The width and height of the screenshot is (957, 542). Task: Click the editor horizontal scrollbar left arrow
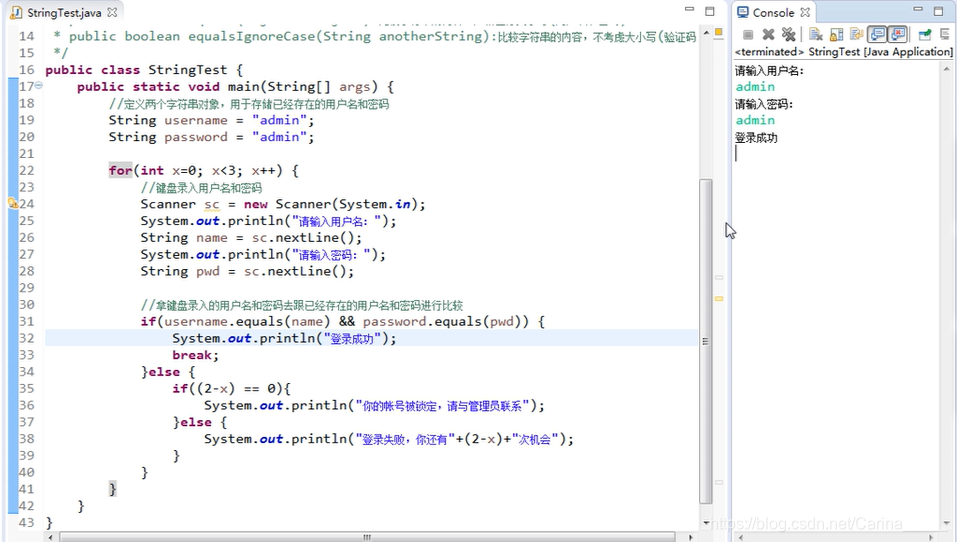[x=50, y=537]
